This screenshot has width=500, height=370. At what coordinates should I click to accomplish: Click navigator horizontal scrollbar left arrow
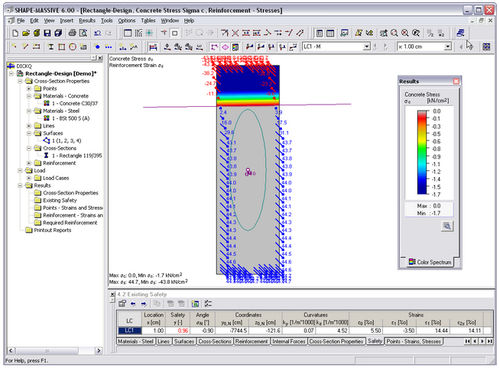11,351
